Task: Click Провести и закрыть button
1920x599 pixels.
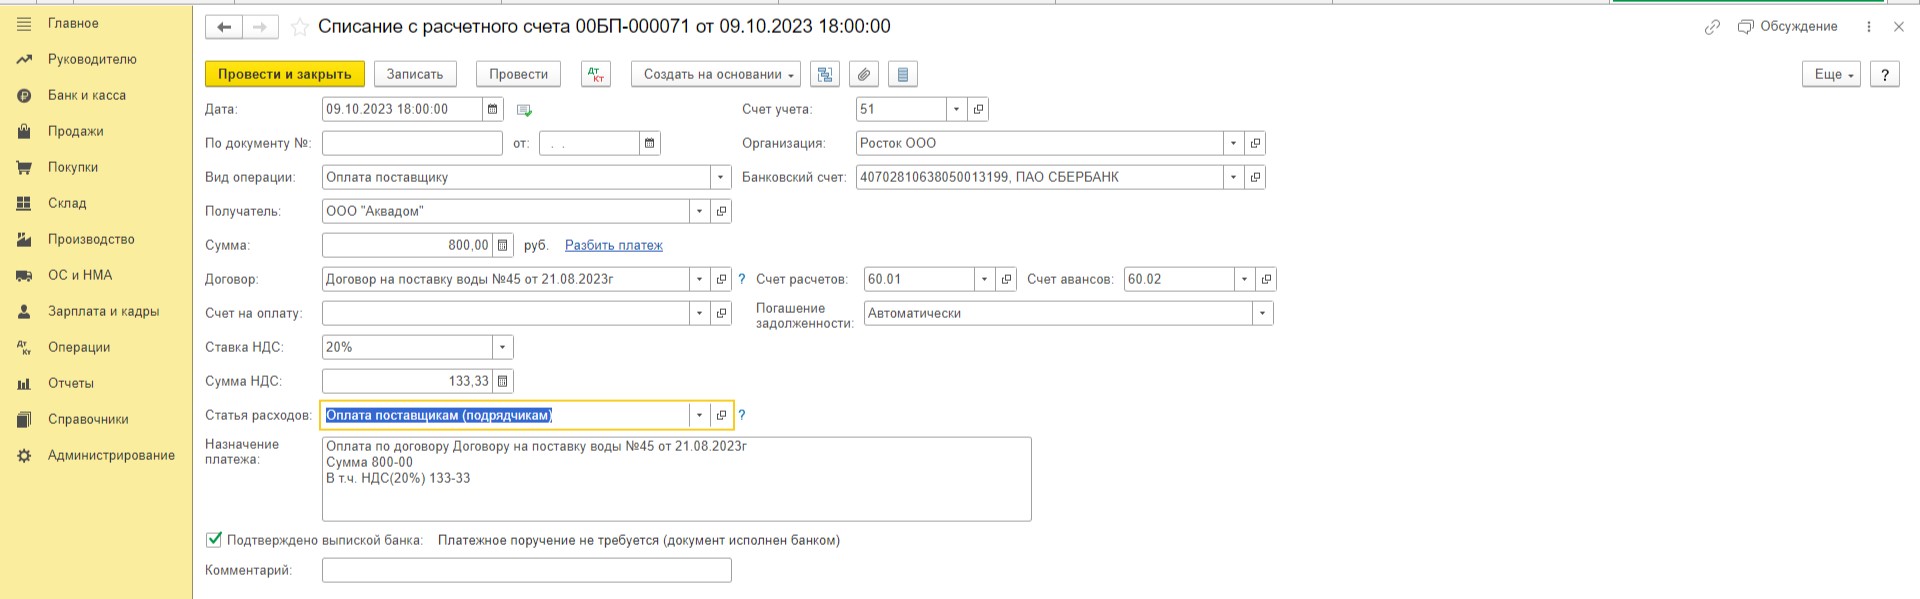Action: tap(285, 74)
